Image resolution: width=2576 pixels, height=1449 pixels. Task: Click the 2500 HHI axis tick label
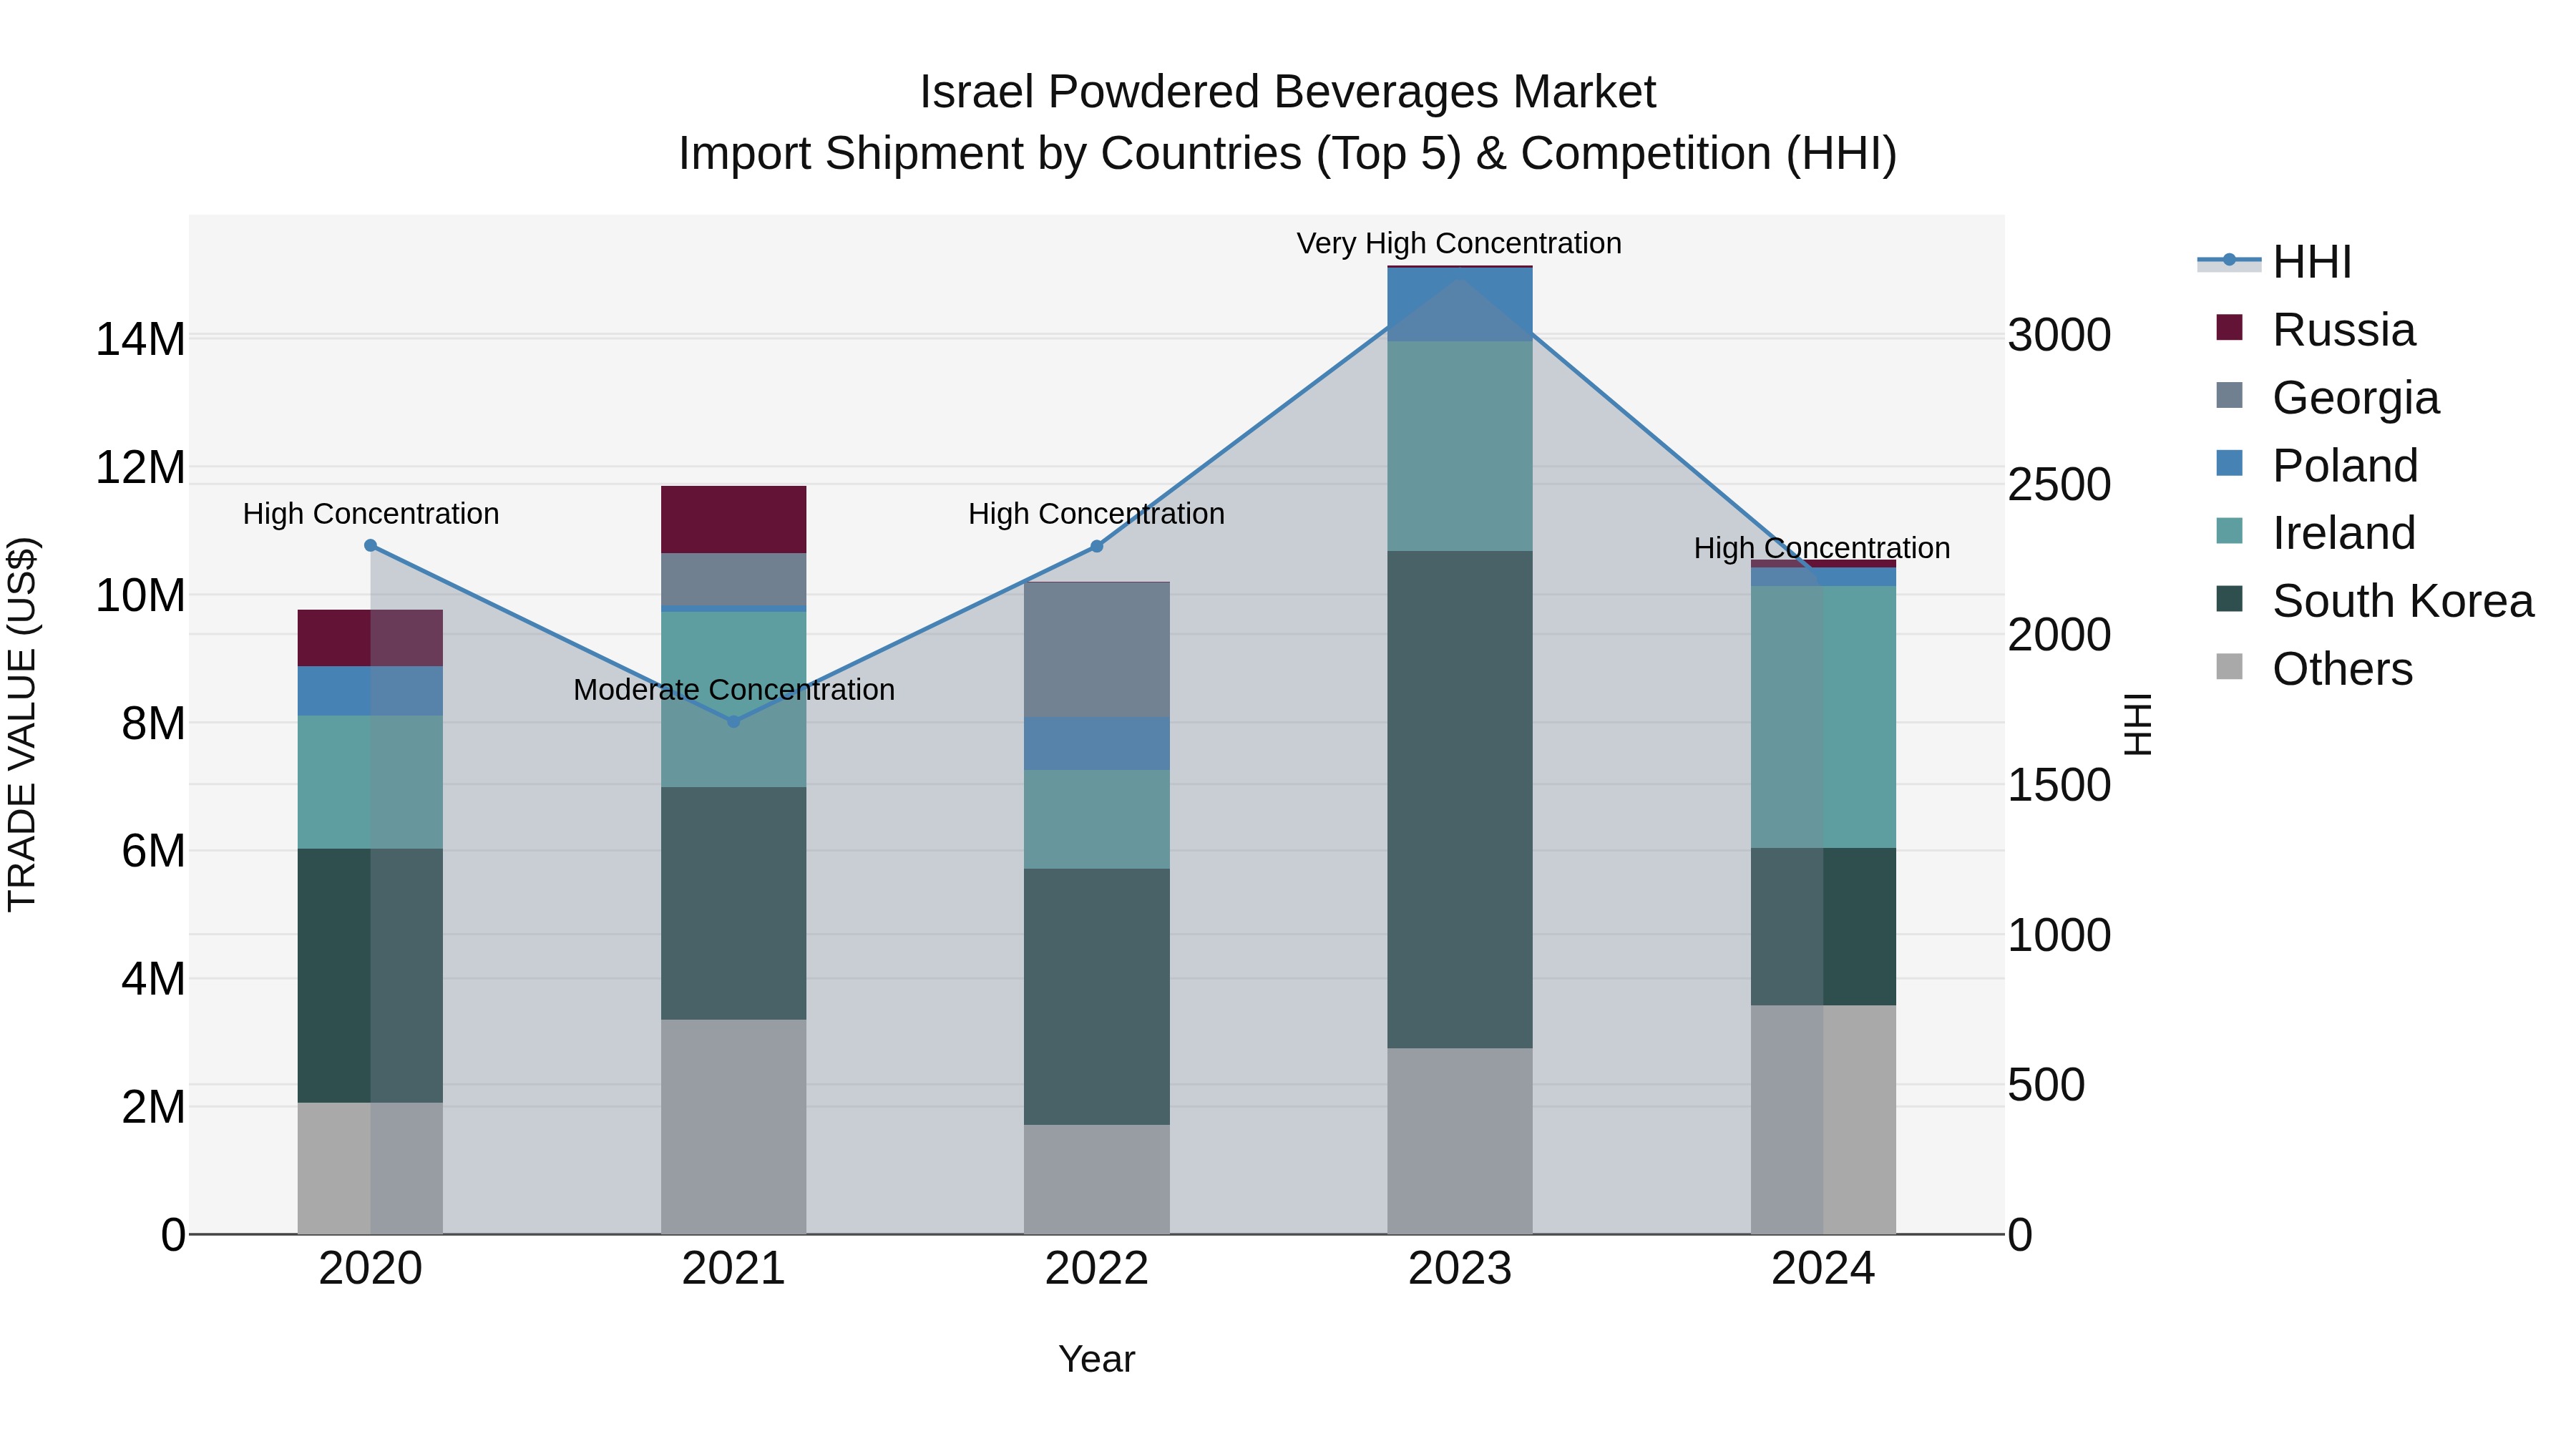point(2060,485)
